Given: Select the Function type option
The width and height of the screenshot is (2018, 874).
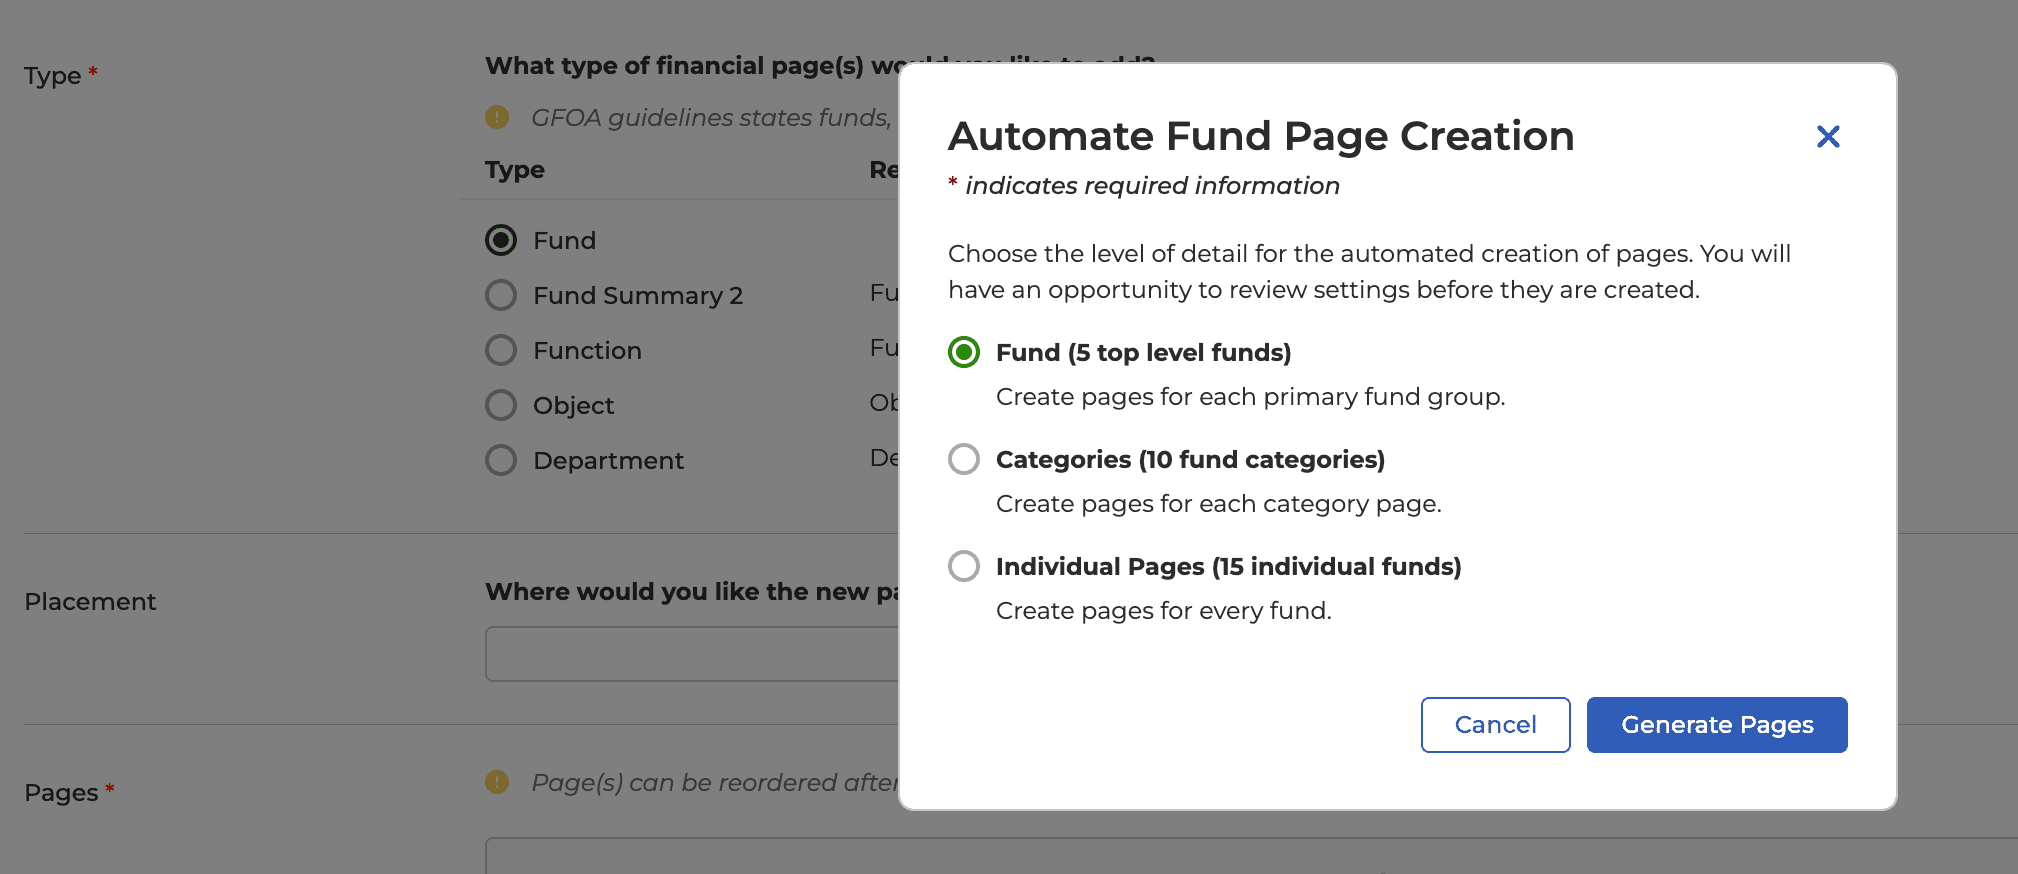Looking at the screenshot, I should point(501,350).
